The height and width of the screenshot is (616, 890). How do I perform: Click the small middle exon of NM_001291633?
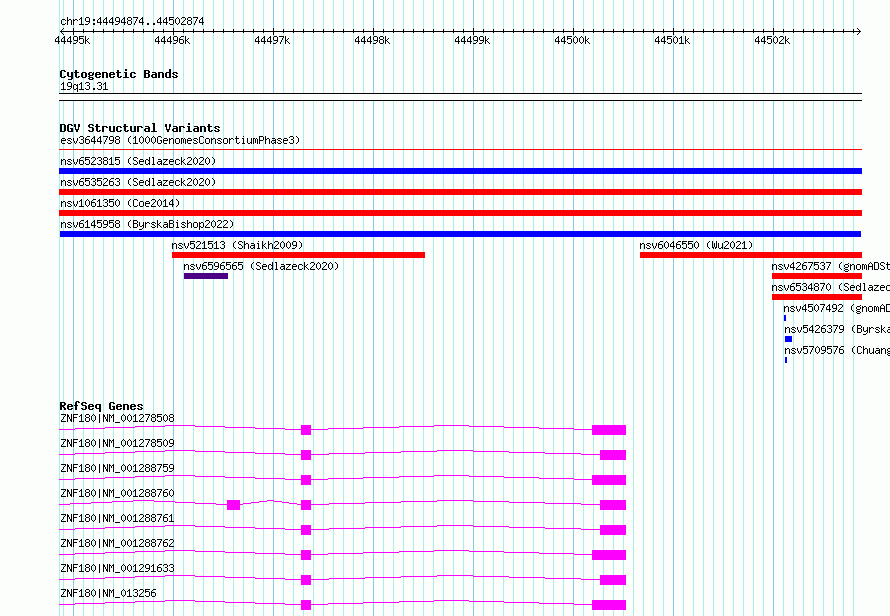pyautogui.click(x=306, y=580)
